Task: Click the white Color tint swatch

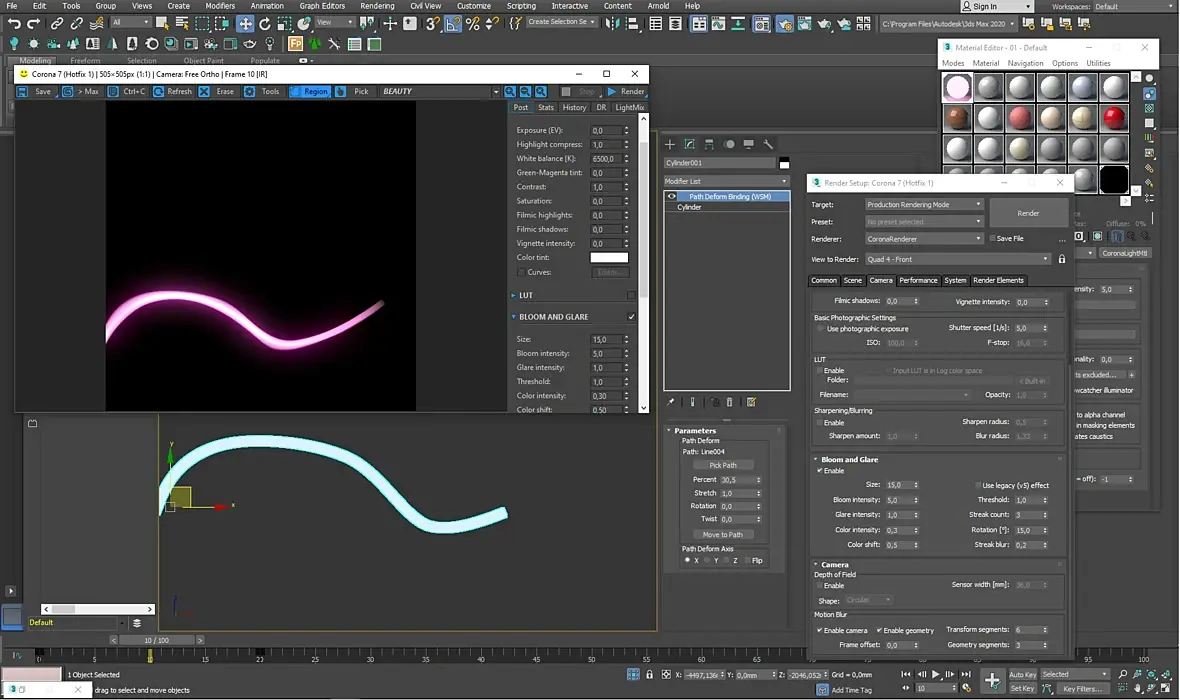Action: coord(609,258)
